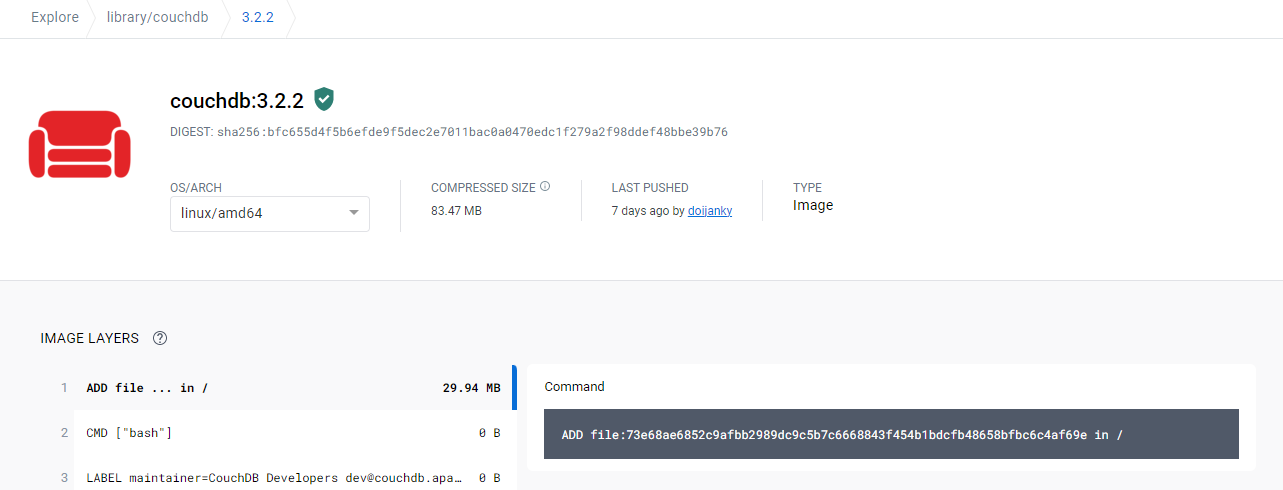Viewport: 1283px width, 490px height.
Task: Click the 29.94 MB layer size
Action: click(x=471, y=388)
